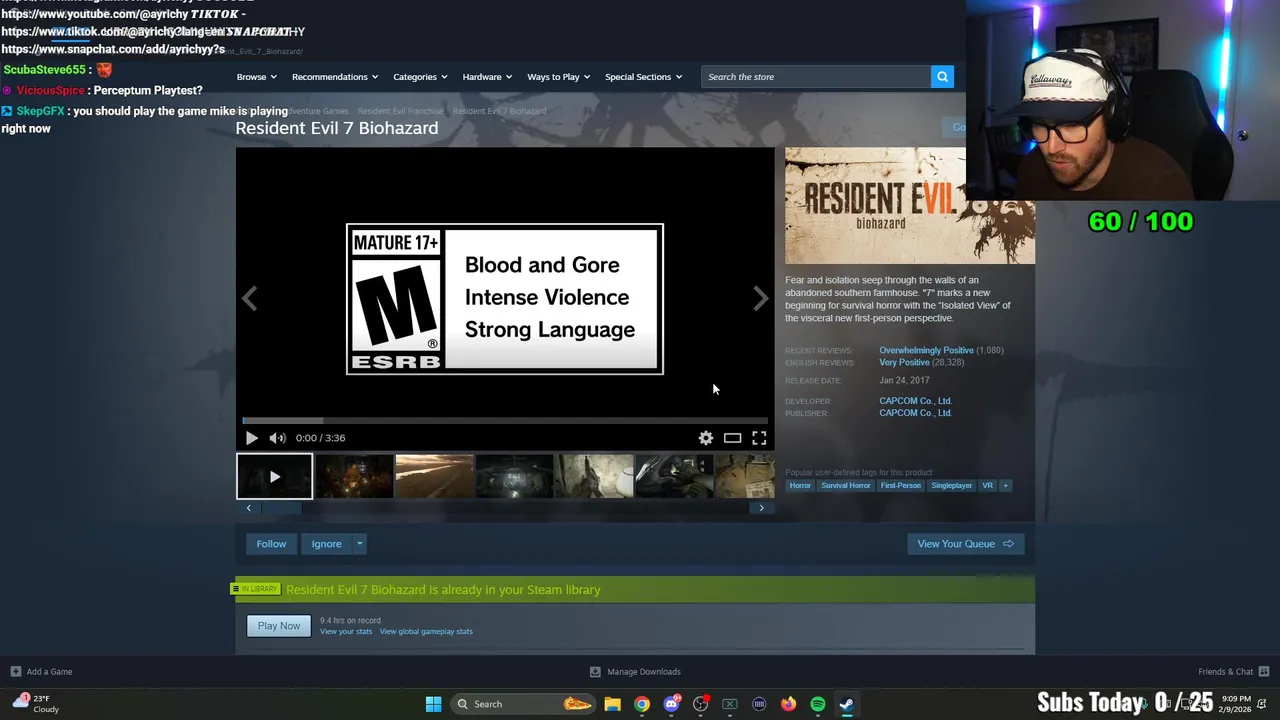1280x720 pixels.
Task: Open Manage Downloads
Action: click(x=635, y=672)
